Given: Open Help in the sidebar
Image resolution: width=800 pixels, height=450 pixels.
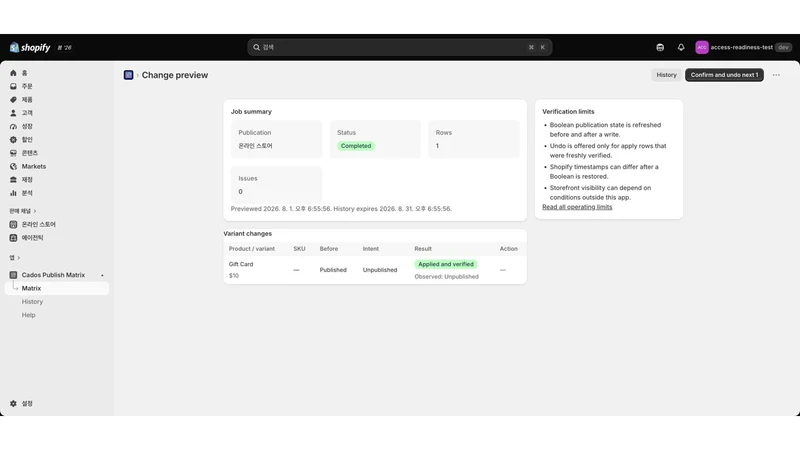Looking at the screenshot, I should coord(29,315).
